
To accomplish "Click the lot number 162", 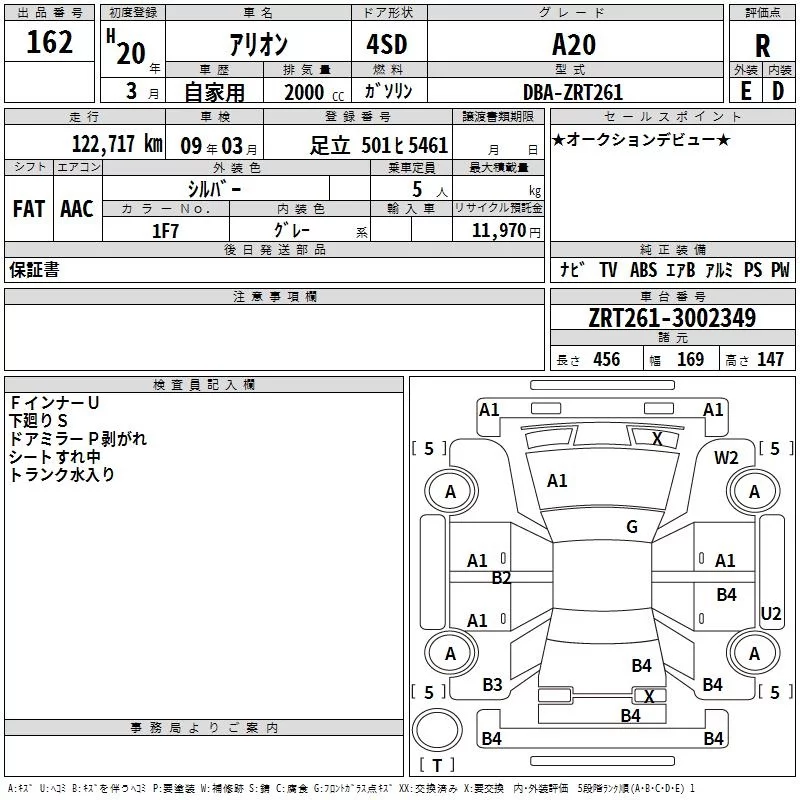I will (x=49, y=42).
